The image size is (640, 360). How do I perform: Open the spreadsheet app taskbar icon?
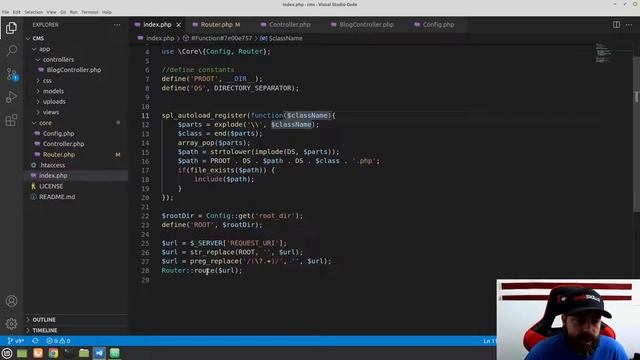click(x=115, y=353)
